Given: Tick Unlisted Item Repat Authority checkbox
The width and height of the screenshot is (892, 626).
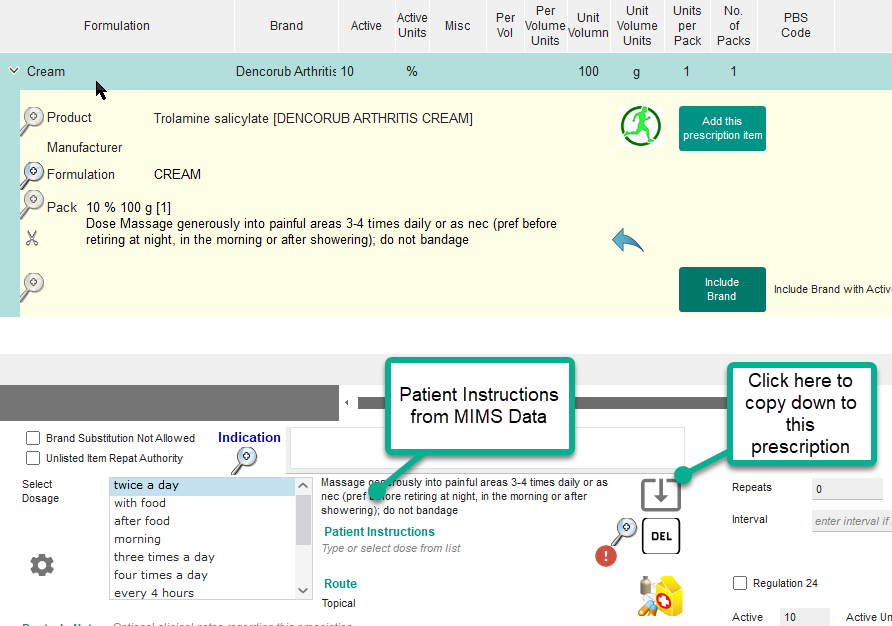Looking at the screenshot, I should [33, 458].
